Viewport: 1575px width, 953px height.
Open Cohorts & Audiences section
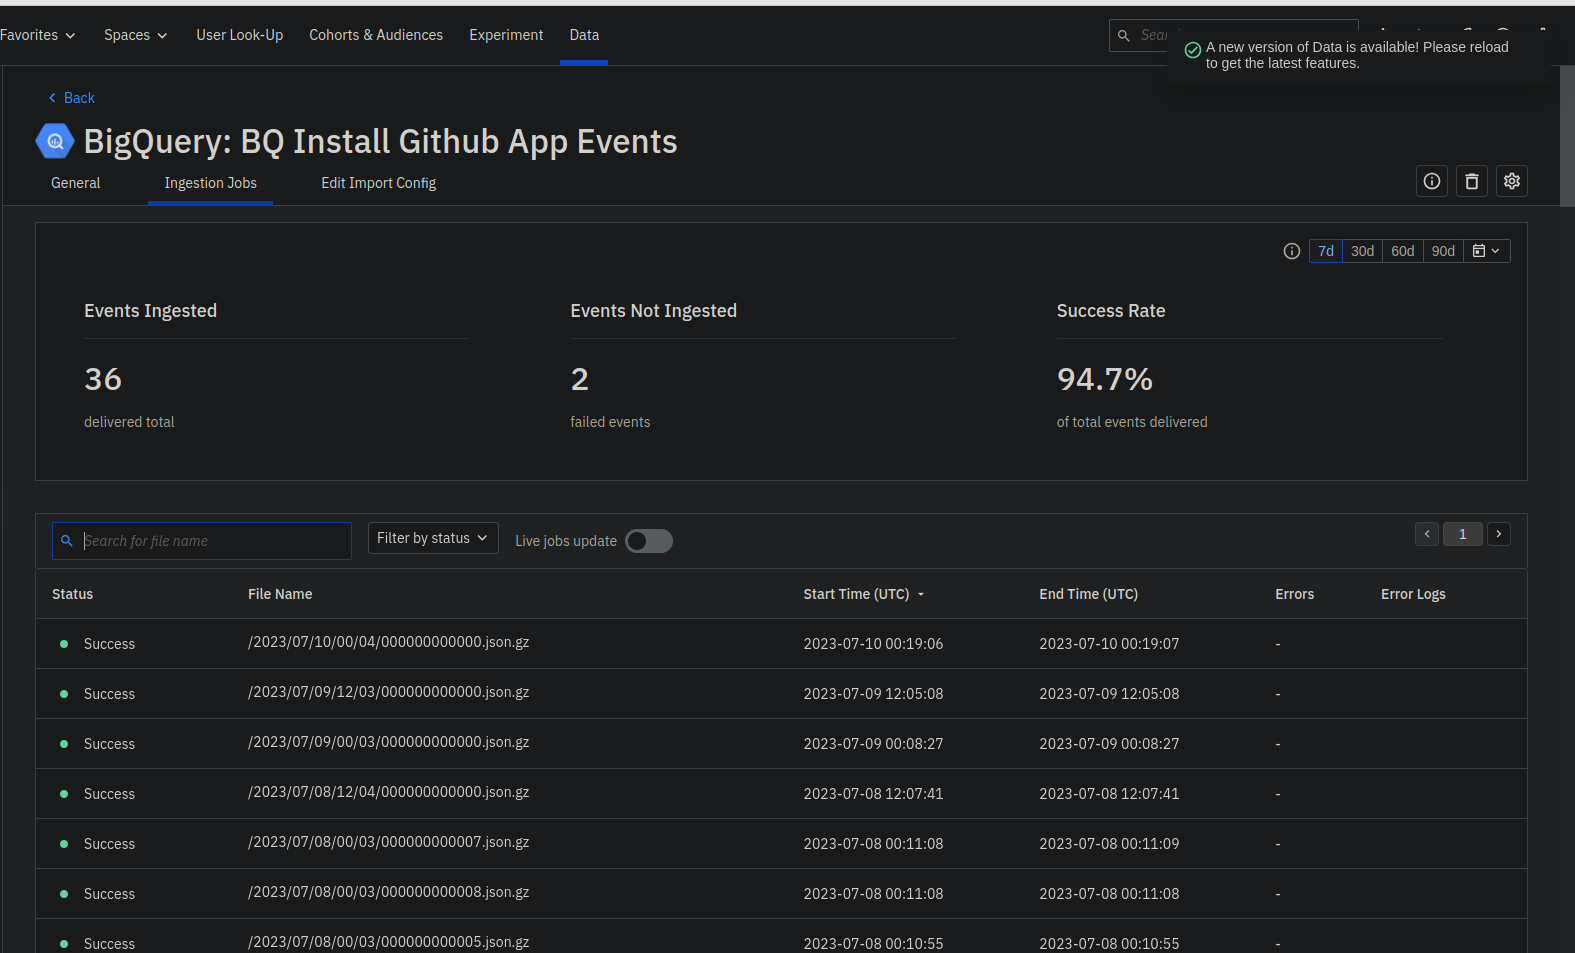(x=376, y=35)
